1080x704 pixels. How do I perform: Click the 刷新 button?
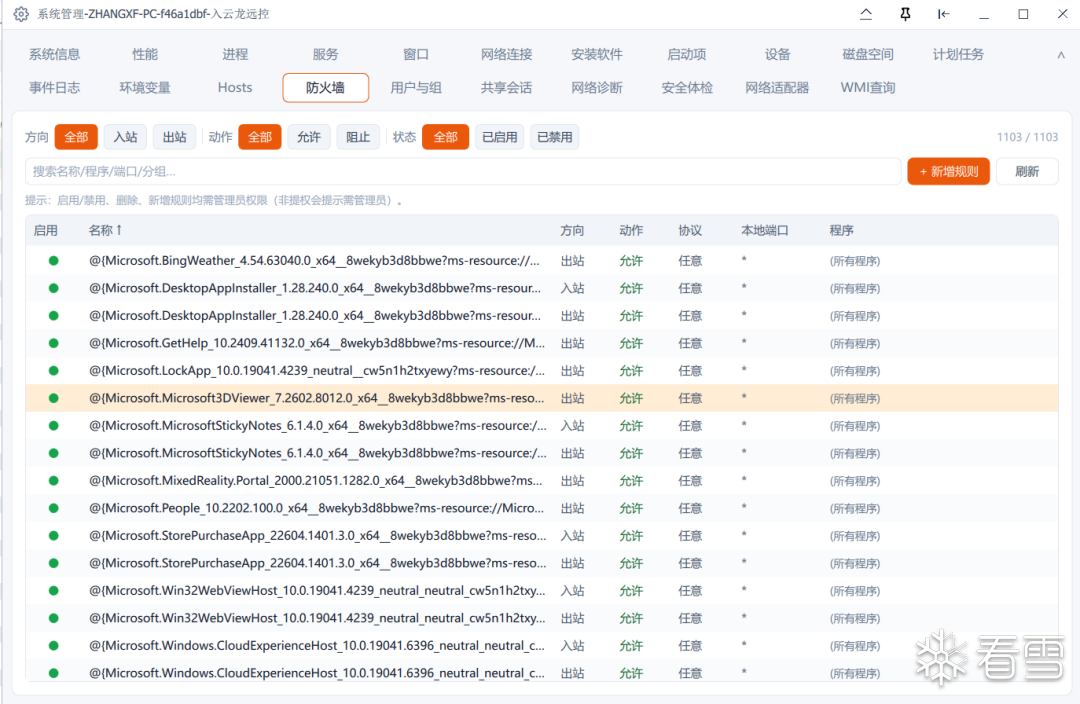1027,172
